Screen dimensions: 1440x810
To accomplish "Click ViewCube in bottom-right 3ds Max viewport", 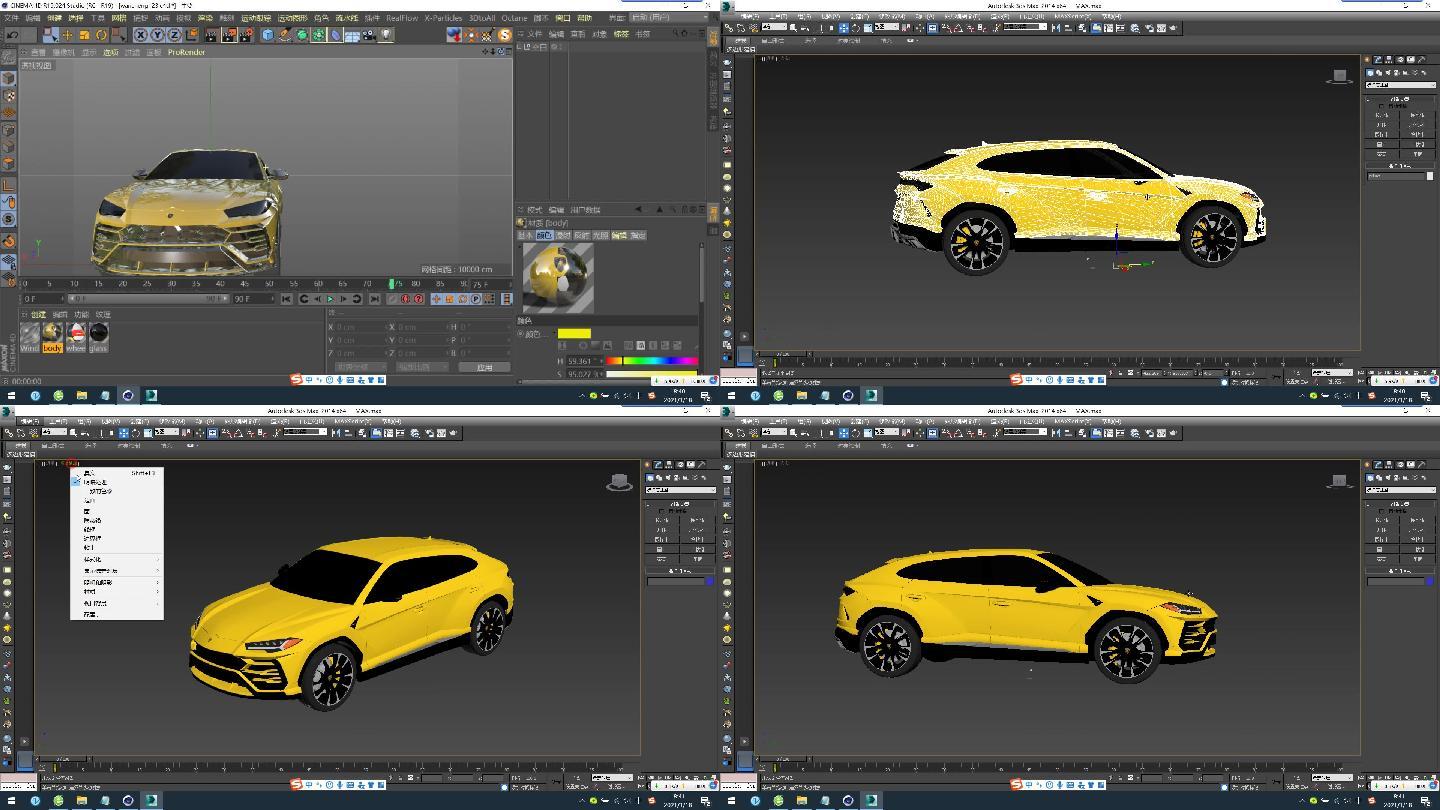I will [1339, 482].
